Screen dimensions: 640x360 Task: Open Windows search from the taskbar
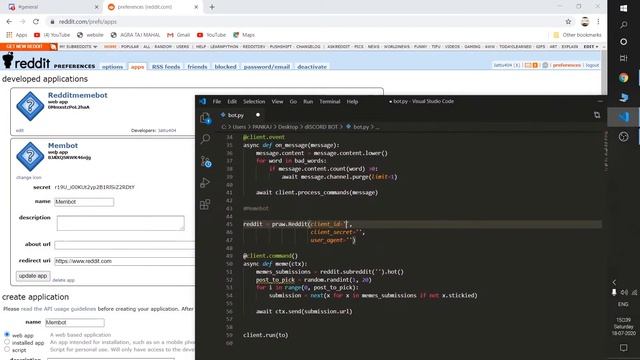pyautogui.click(x=623, y=25)
